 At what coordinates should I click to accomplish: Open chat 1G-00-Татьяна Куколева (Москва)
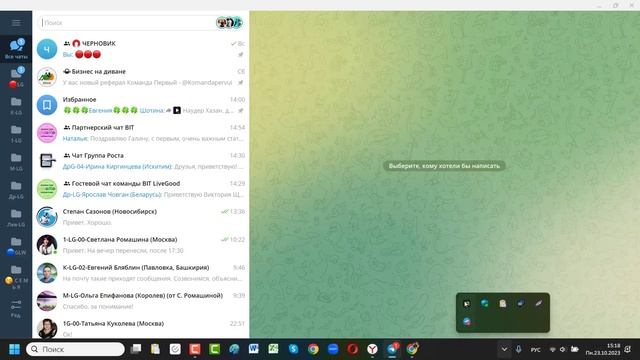[141, 327]
